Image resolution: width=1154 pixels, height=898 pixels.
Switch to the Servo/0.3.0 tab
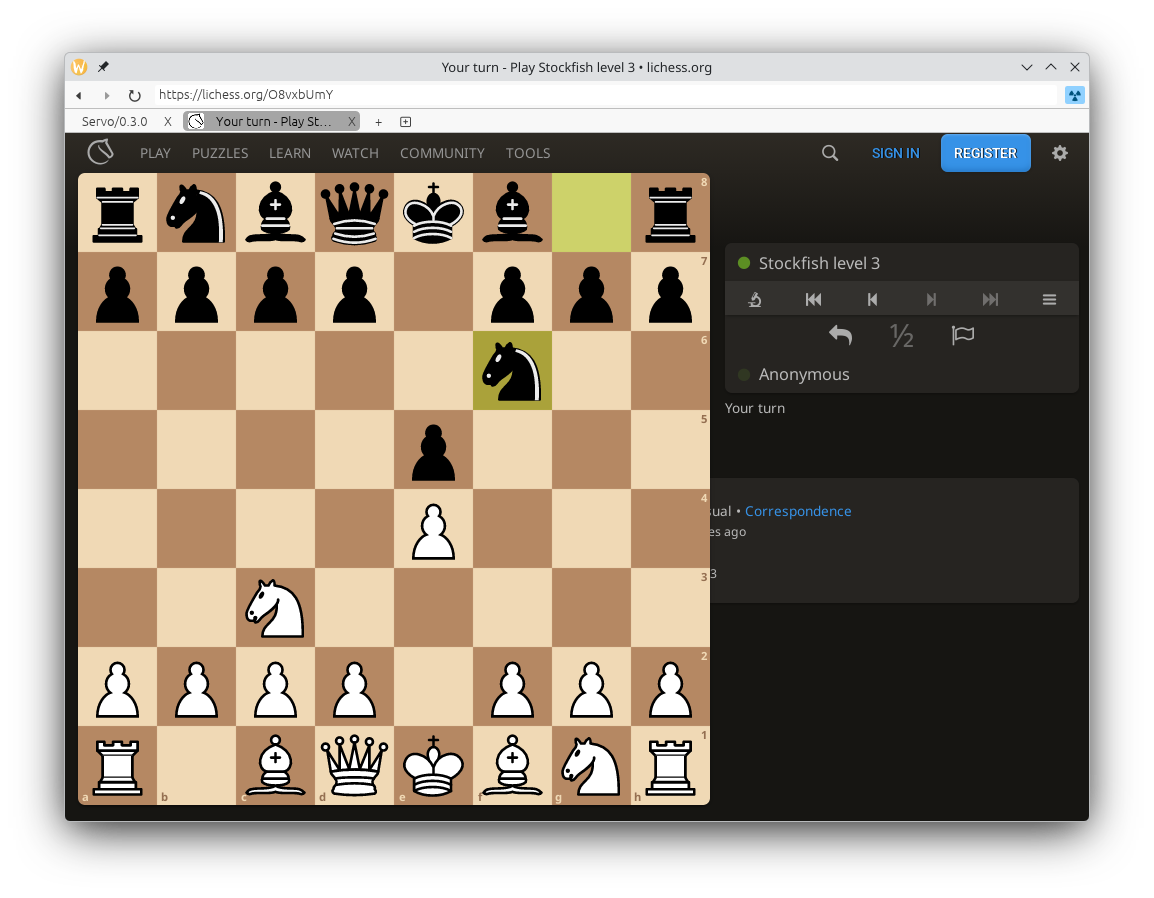point(115,121)
